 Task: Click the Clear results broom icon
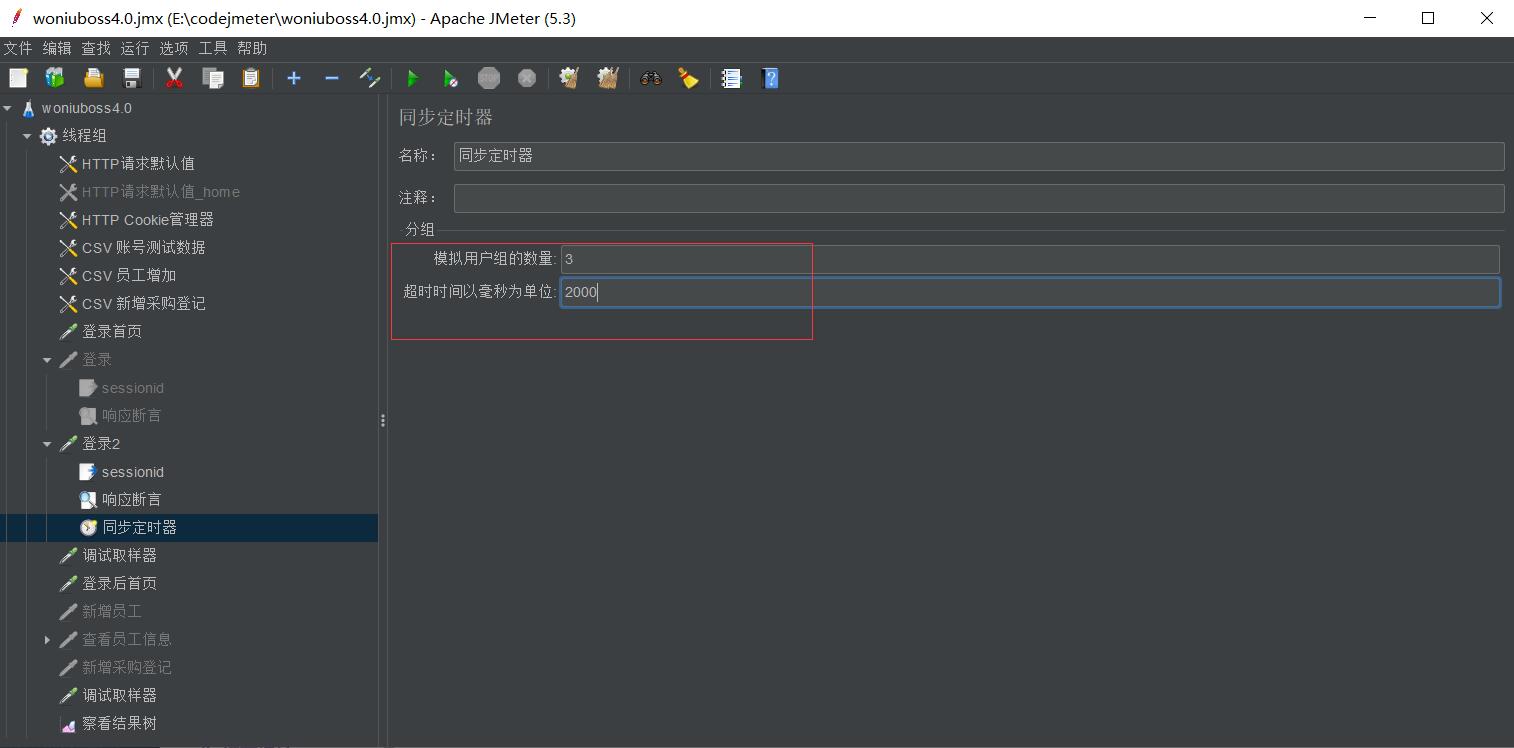click(570, 78)
